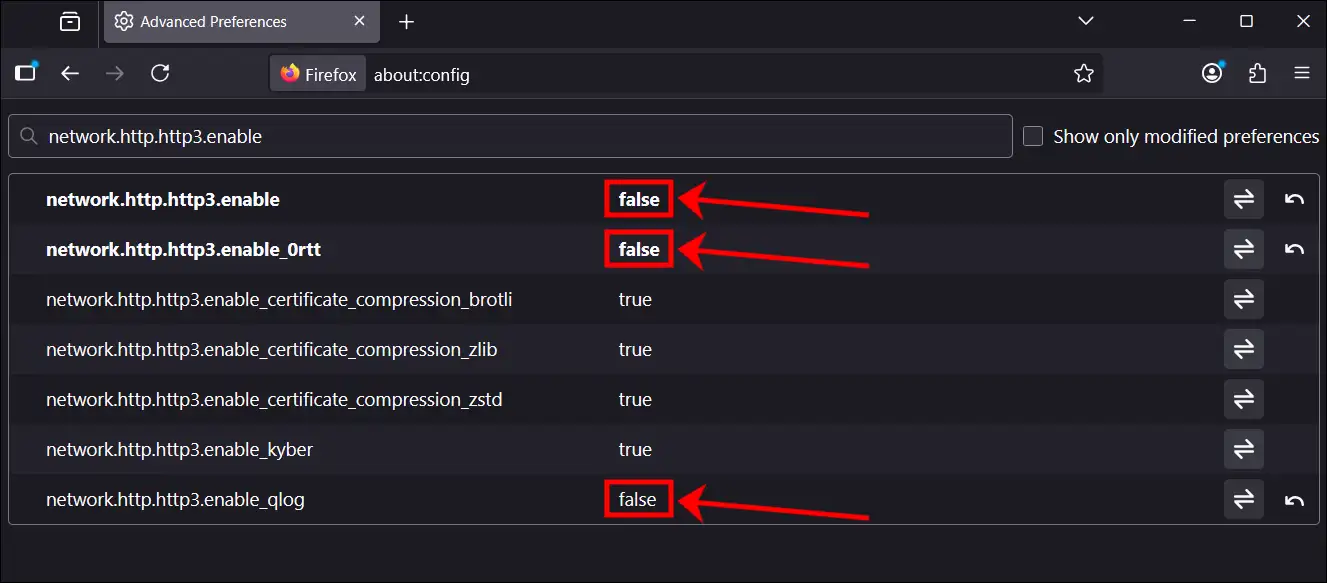Expand the list all tabs dropdown

pyautogui.click(x=1085, y=21)
